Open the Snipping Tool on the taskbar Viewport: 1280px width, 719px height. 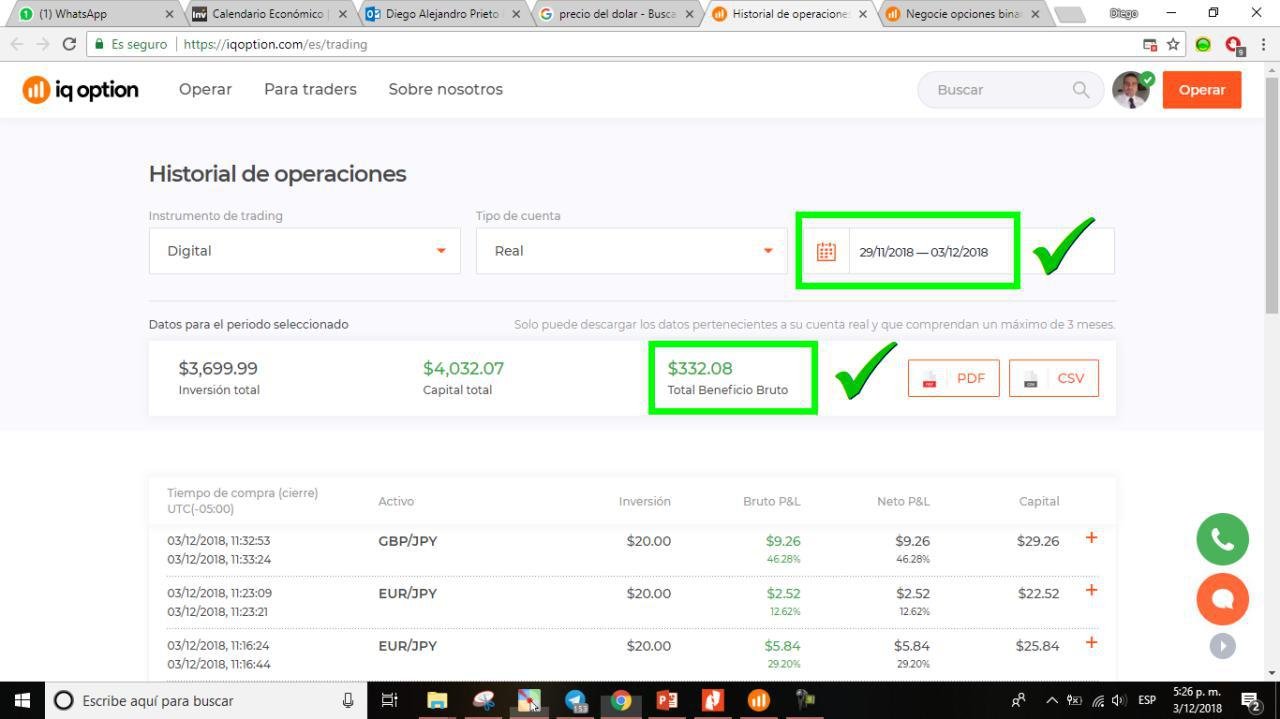pos(483,700)
